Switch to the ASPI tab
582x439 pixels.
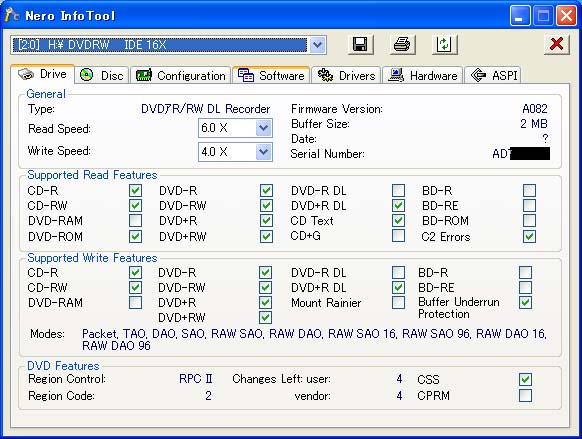click(x=493, y=75)
